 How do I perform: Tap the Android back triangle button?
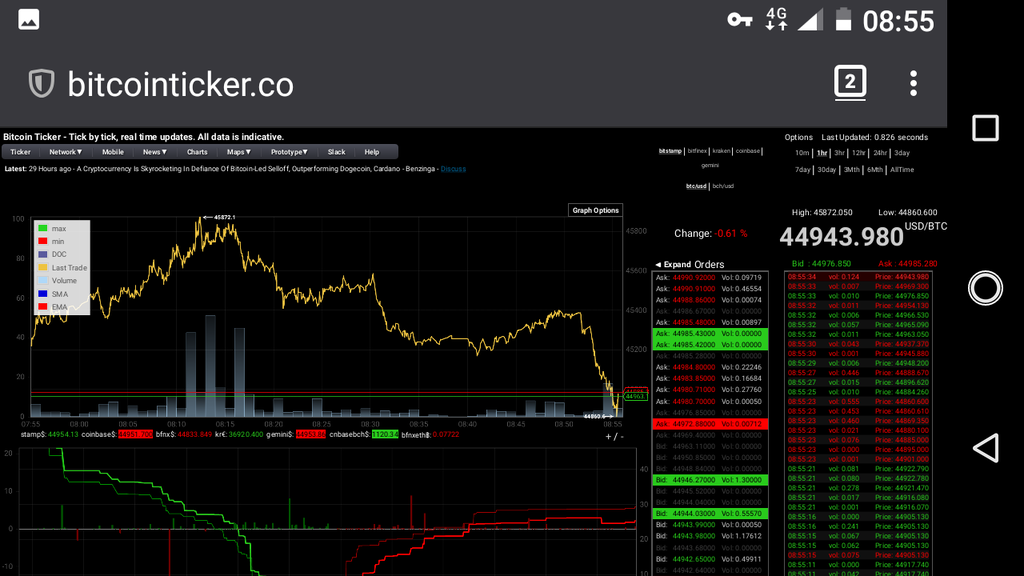[985, 448]
